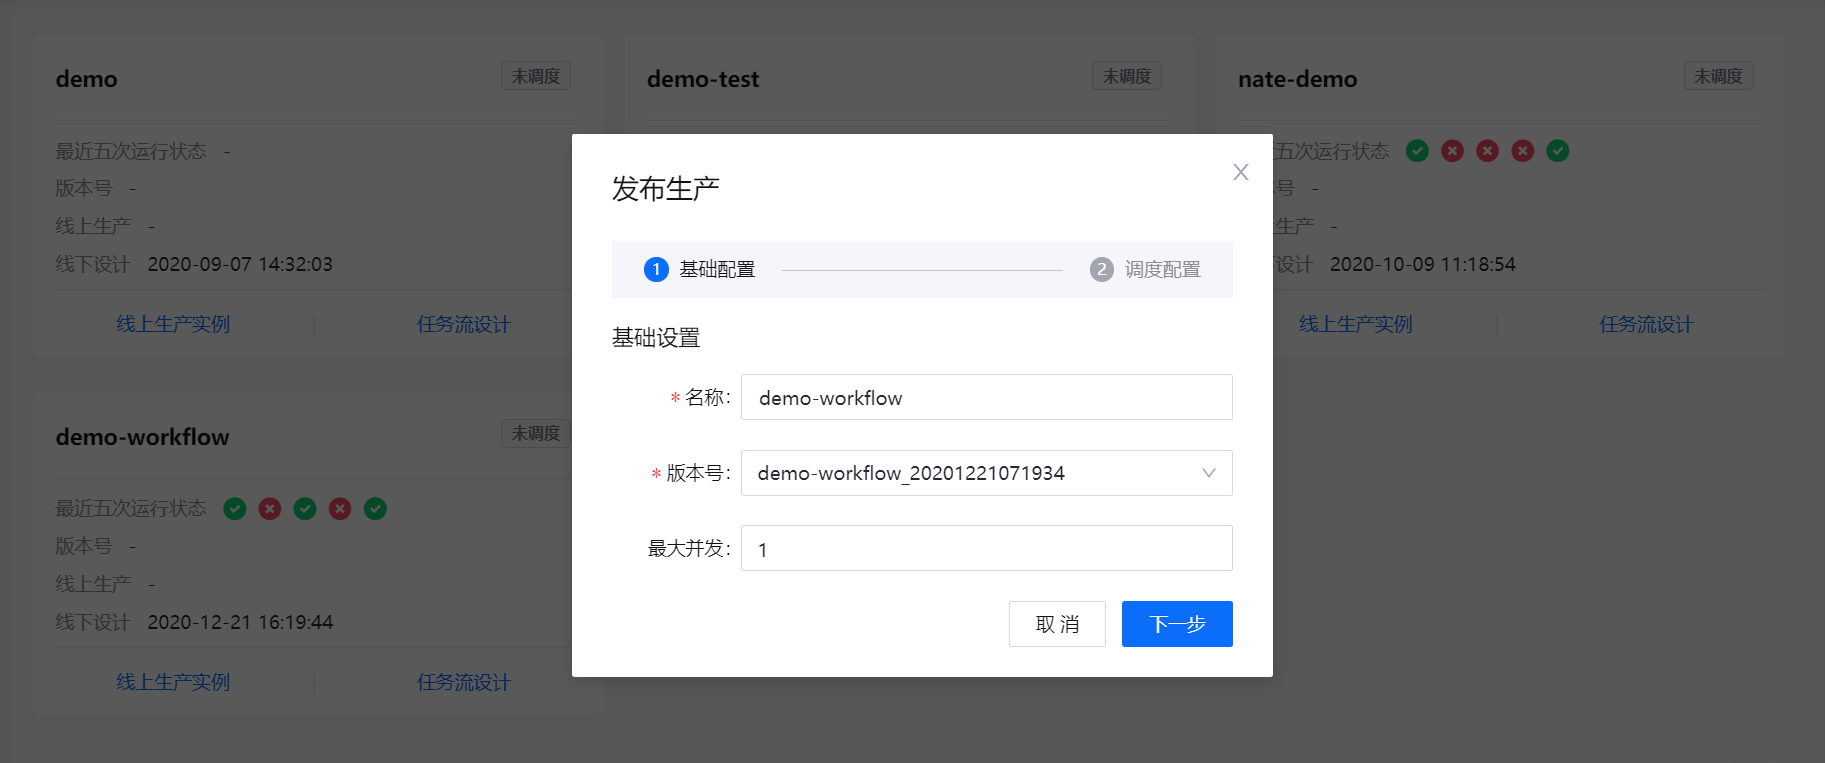Click 未调度 tag on demo card
The image size is (1825, 763).
click(x=536, y=76)
